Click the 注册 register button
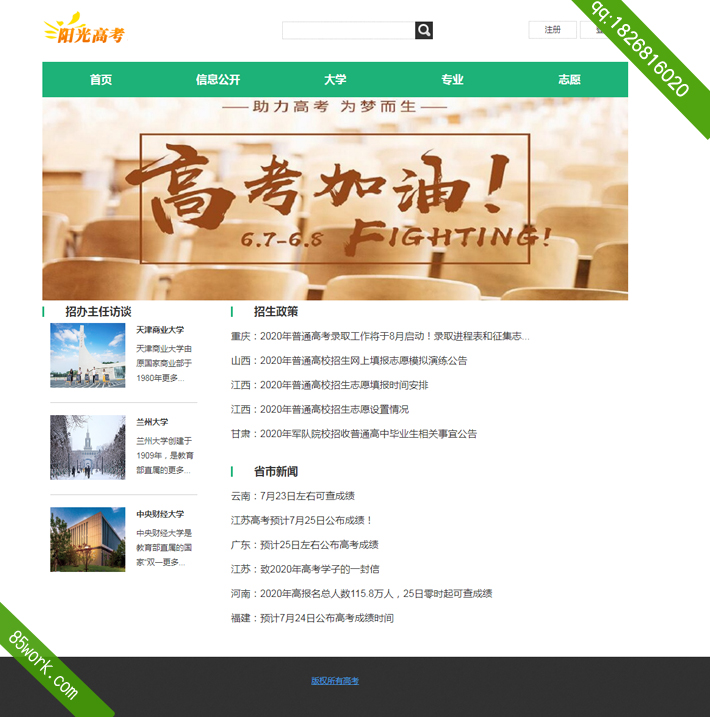710x717 pixels. [552, 30]
